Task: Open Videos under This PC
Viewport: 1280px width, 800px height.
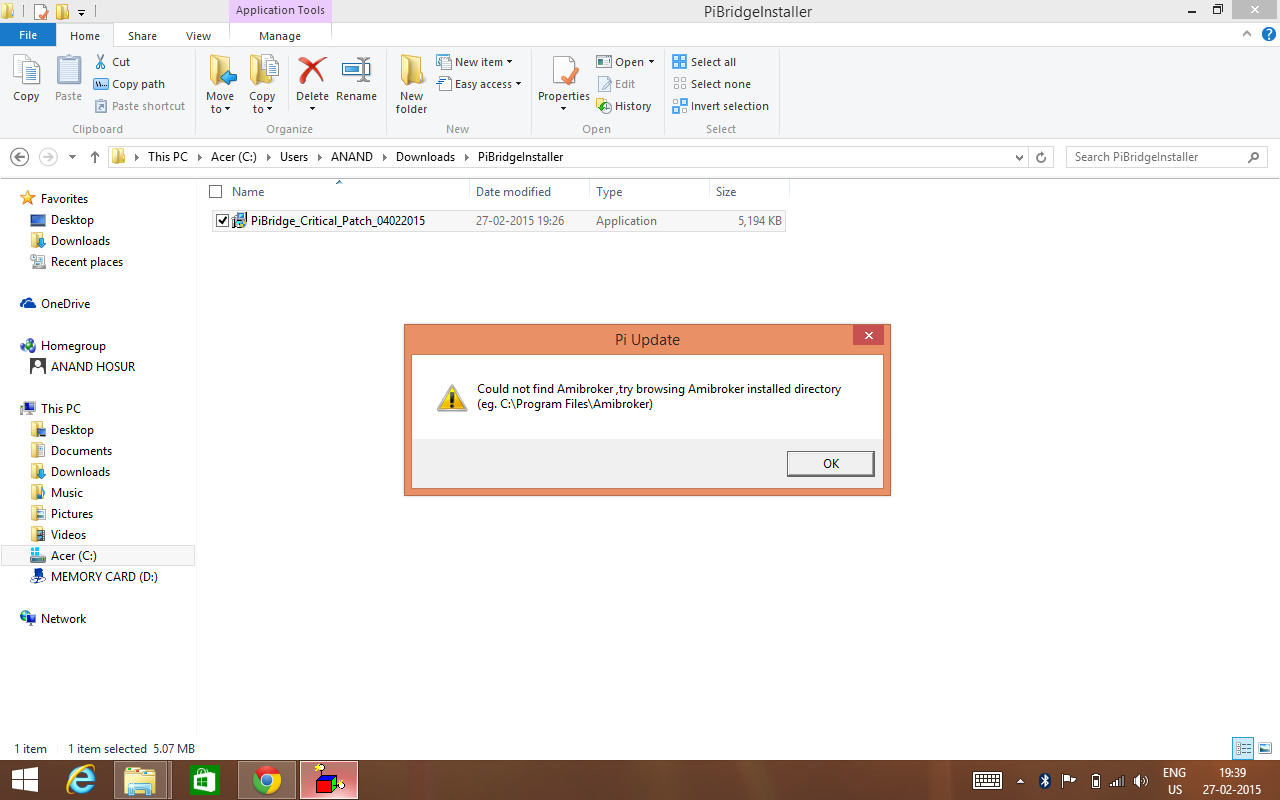Action: pyautogui.click(x=68, y=535)
